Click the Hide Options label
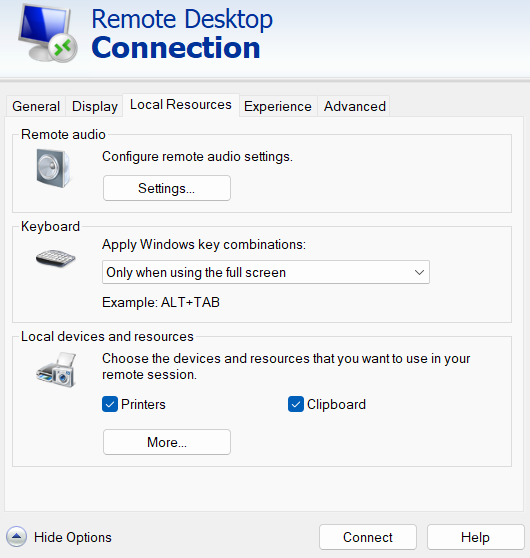The image size is (530, 558). point(73,537)
